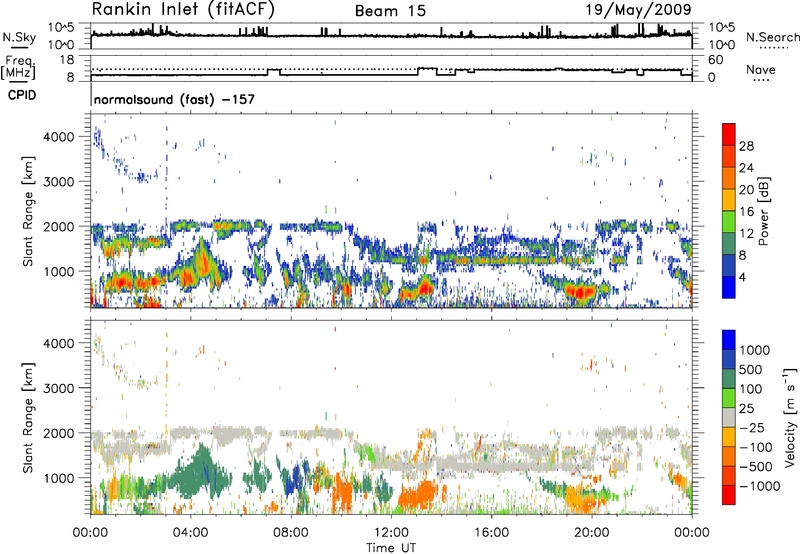Click the solid line sample under N.Sky

coord(19,47)
